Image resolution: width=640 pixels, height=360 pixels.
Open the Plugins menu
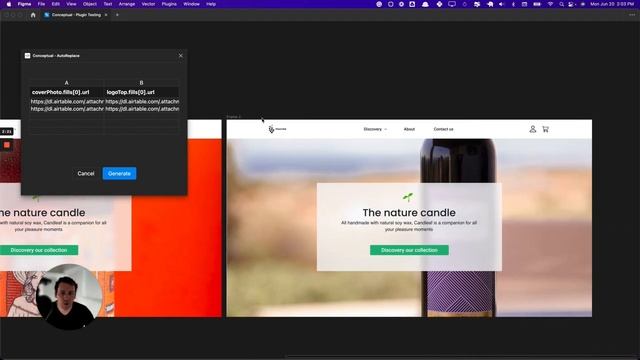tap(169, 4)
